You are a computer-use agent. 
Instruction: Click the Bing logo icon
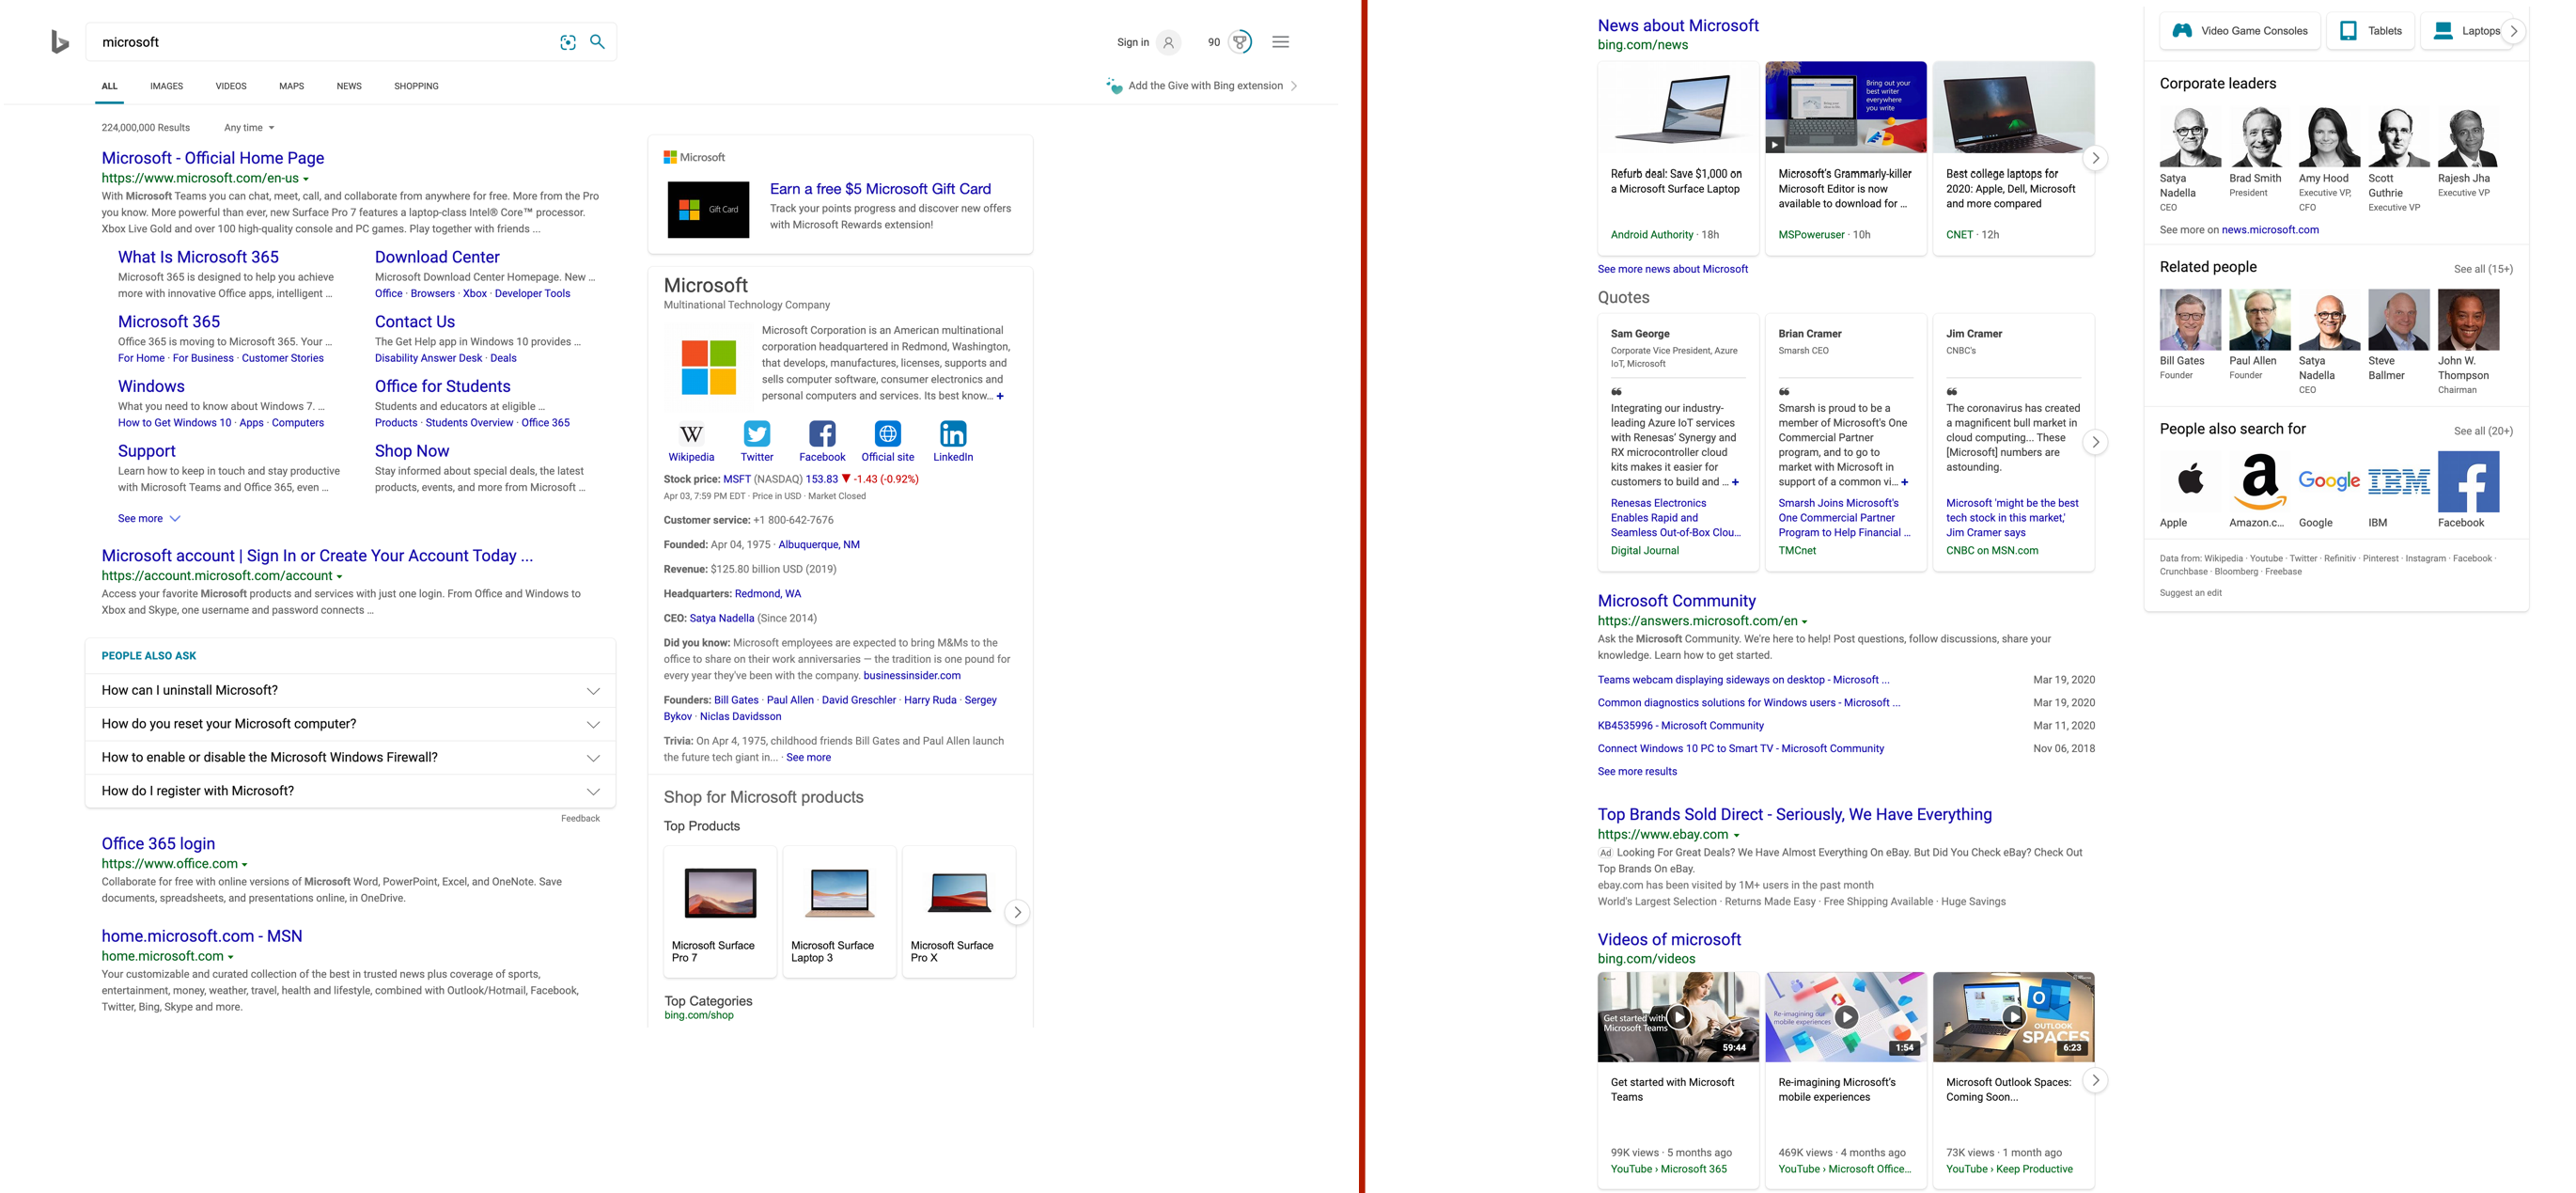(60, 42)
